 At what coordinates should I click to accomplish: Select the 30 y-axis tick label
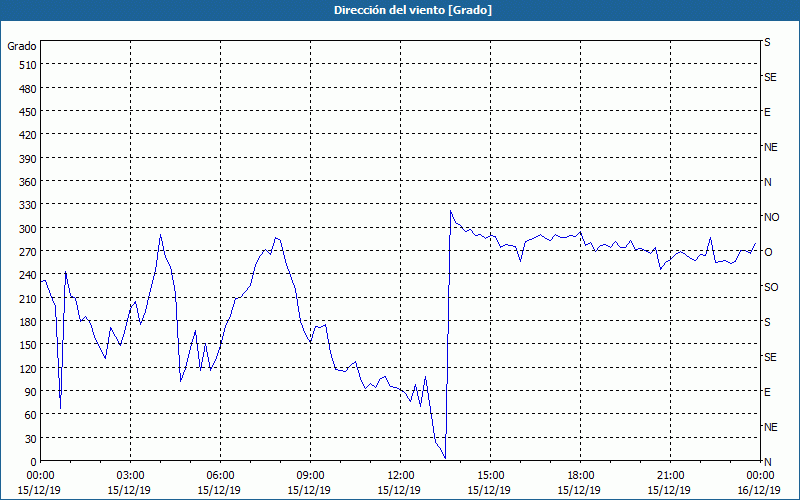pos(31,439)
